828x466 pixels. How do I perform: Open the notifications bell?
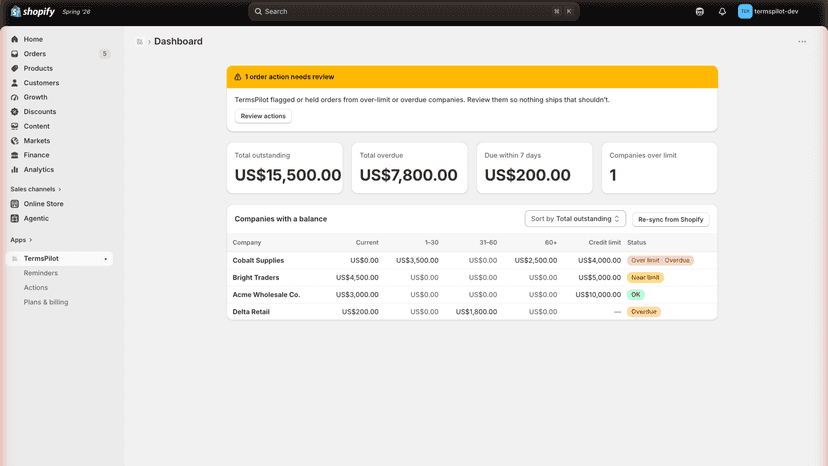[x=722, y=12]
